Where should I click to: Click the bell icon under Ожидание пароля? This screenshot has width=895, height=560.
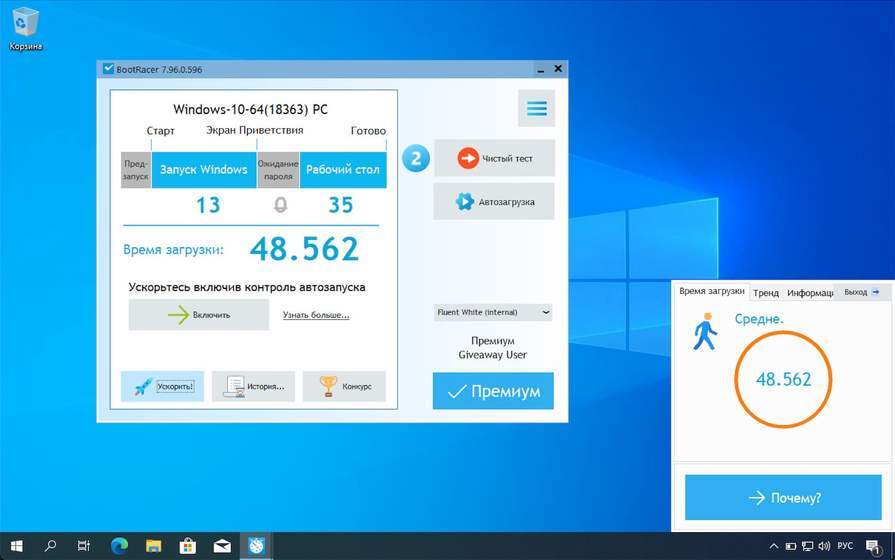[x=279, y=205]
